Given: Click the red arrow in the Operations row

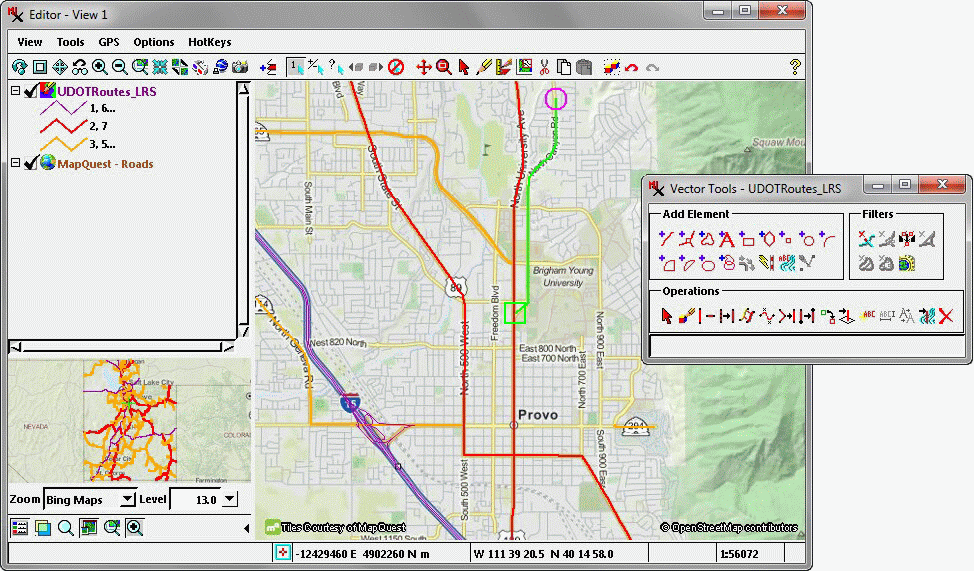Looking at the screenshot, I should pos(667,316).
